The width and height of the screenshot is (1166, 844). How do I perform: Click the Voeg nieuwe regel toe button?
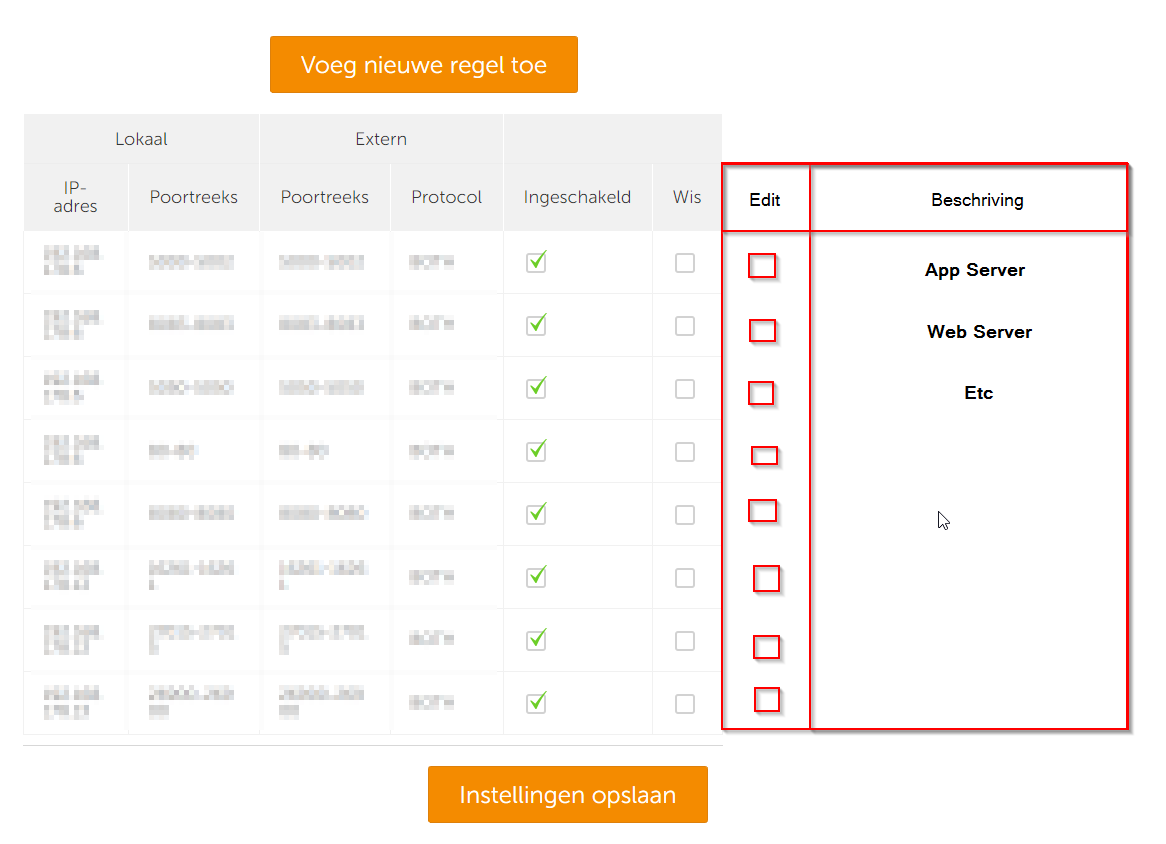tap(423, 65)
